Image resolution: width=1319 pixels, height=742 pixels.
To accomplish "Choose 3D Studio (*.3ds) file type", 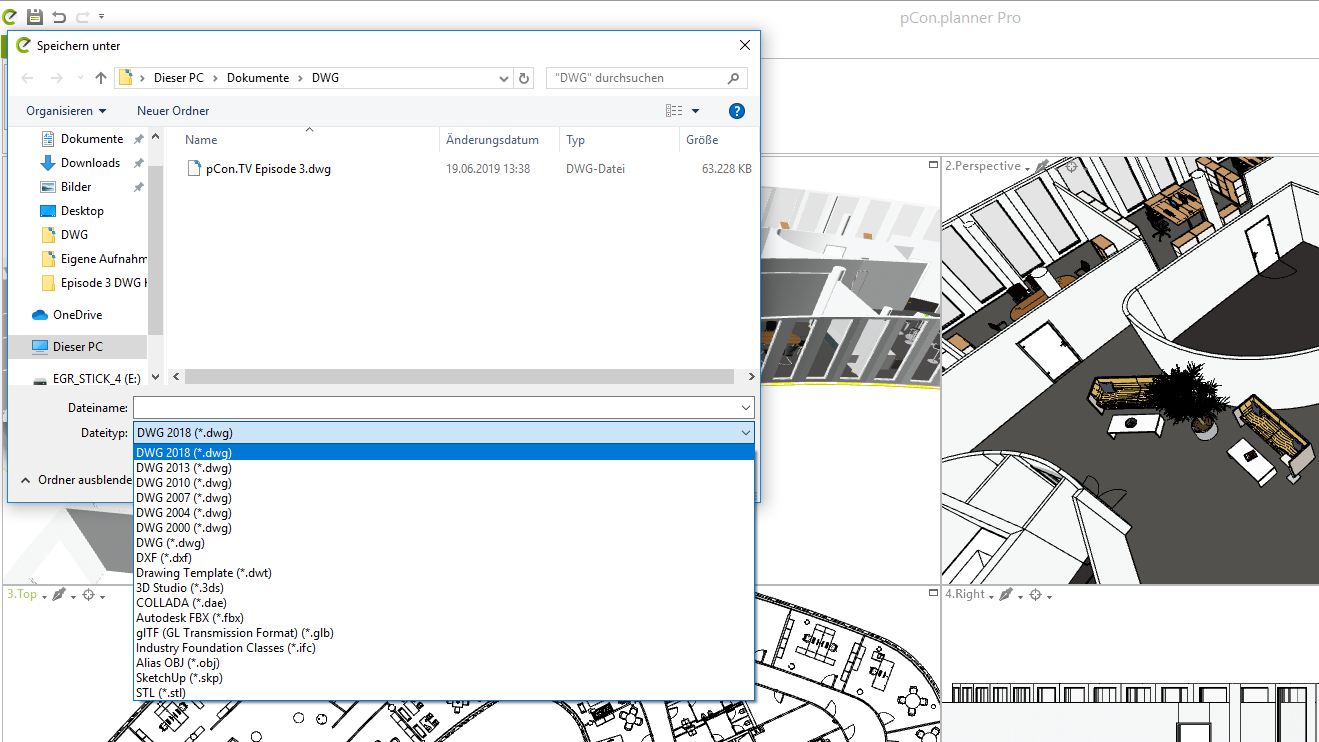I will [x=444, y=588].
